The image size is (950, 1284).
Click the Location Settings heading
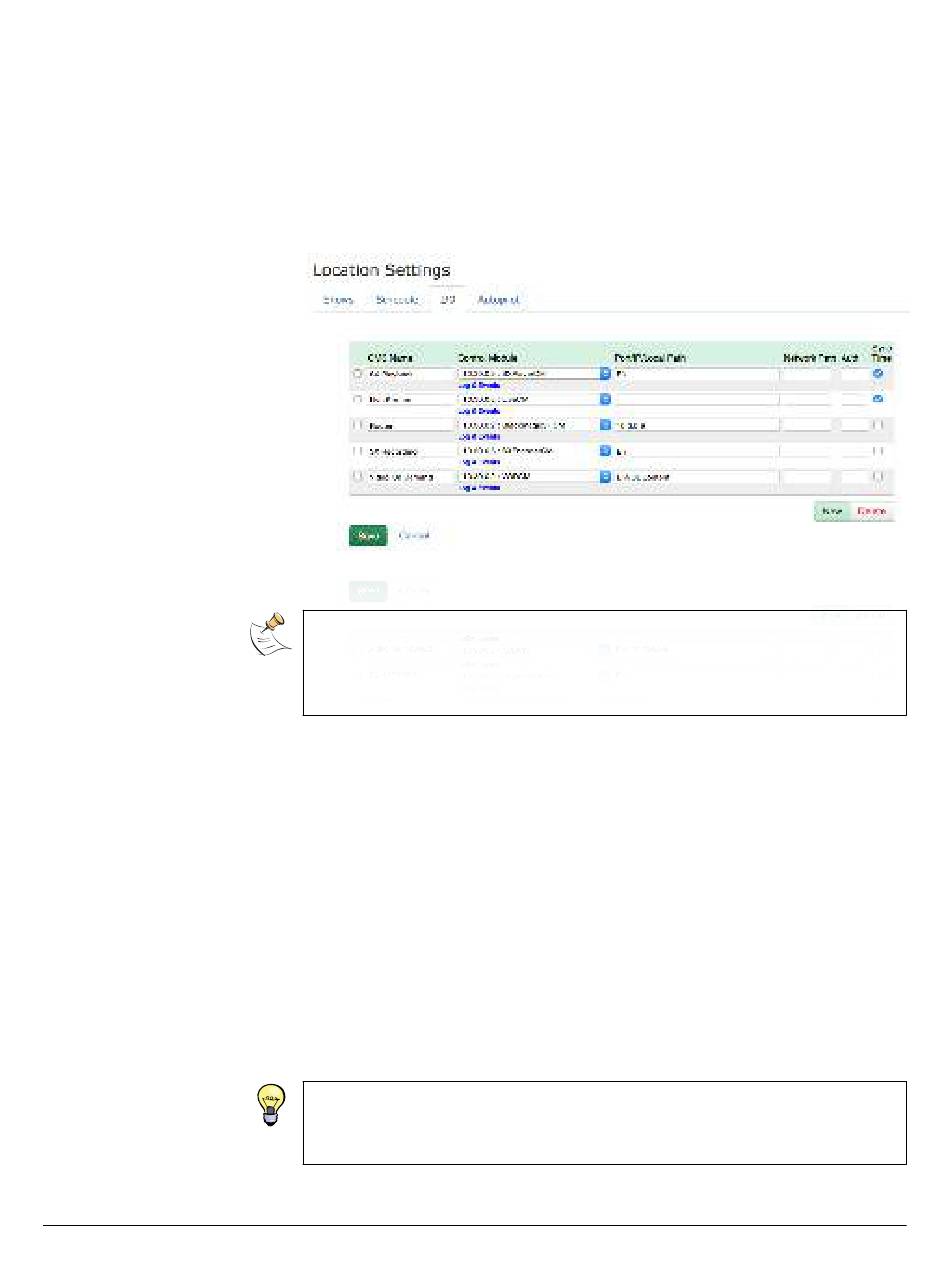coord(382,270)
